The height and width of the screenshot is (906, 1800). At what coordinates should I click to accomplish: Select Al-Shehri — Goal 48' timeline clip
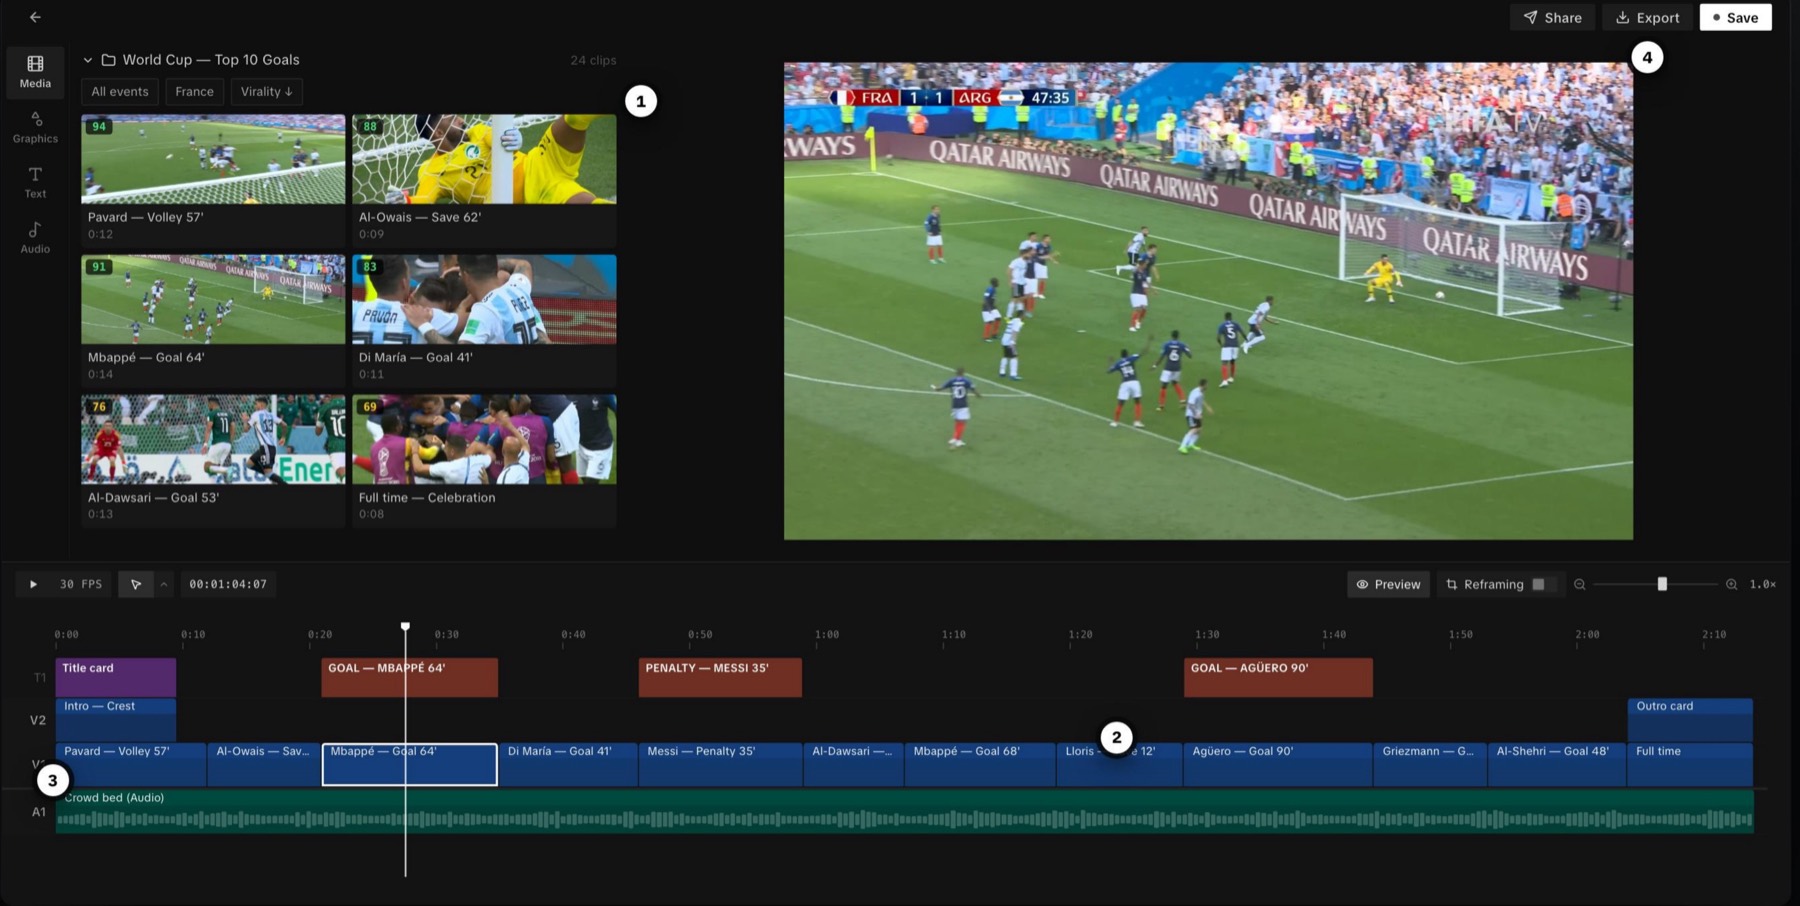[x=1557, y=764]
